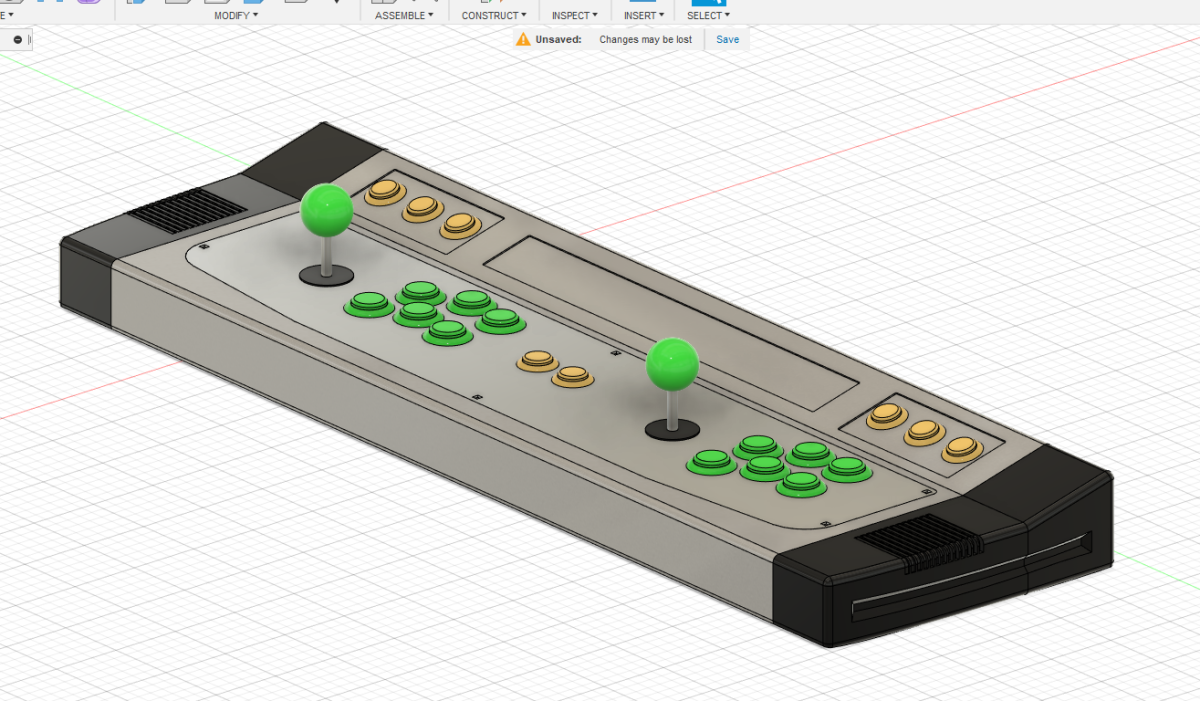This screenshot has height=701, width=1200.
Task: Select the vent grille on right end cap
Action: [x=922, y=541]
